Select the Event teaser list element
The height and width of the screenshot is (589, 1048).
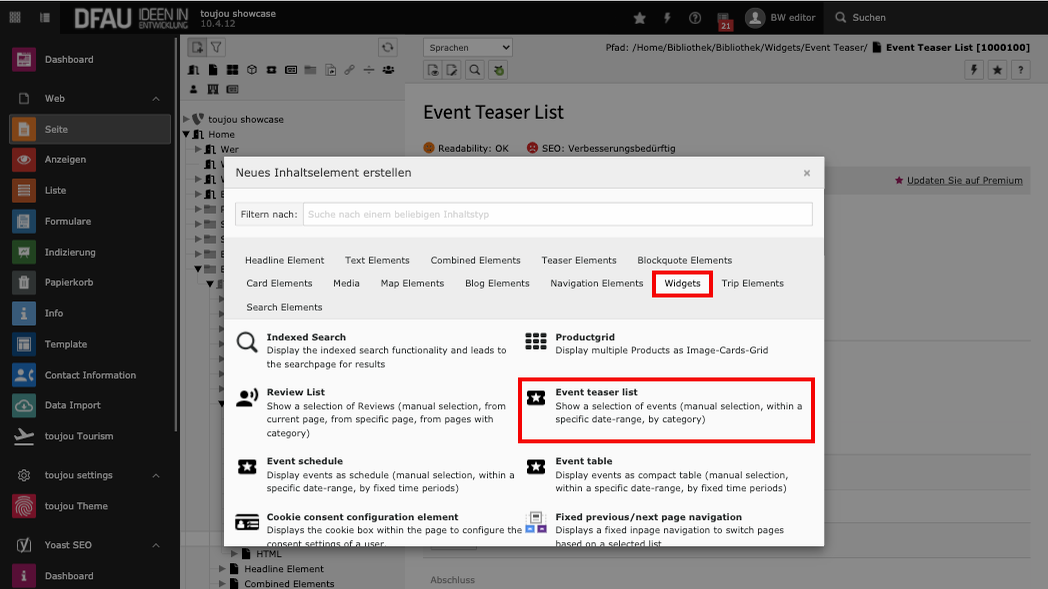665,409
